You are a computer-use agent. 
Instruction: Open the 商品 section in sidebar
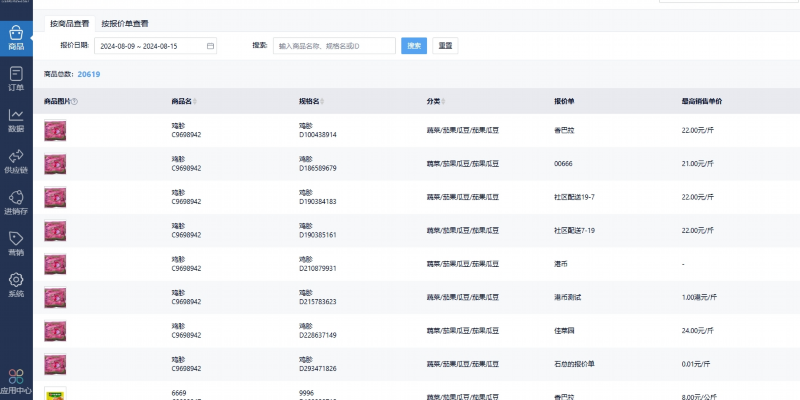pyautogui.click(x=16, y=38)
